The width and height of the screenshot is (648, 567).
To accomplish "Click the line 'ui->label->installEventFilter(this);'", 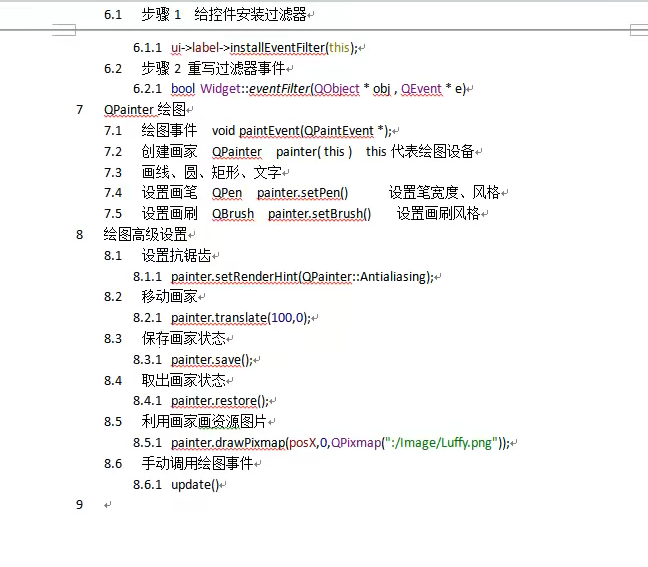I will click(264, 48).
